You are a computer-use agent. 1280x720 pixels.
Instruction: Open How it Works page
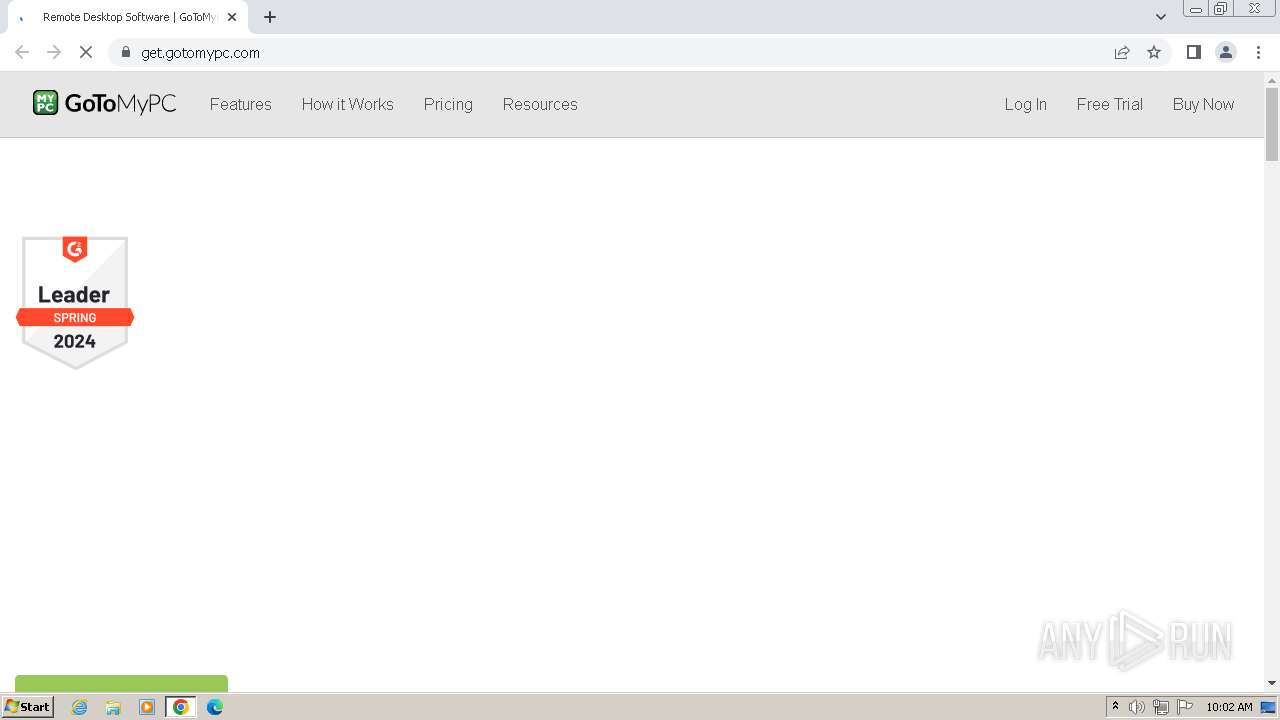point(348,104)
